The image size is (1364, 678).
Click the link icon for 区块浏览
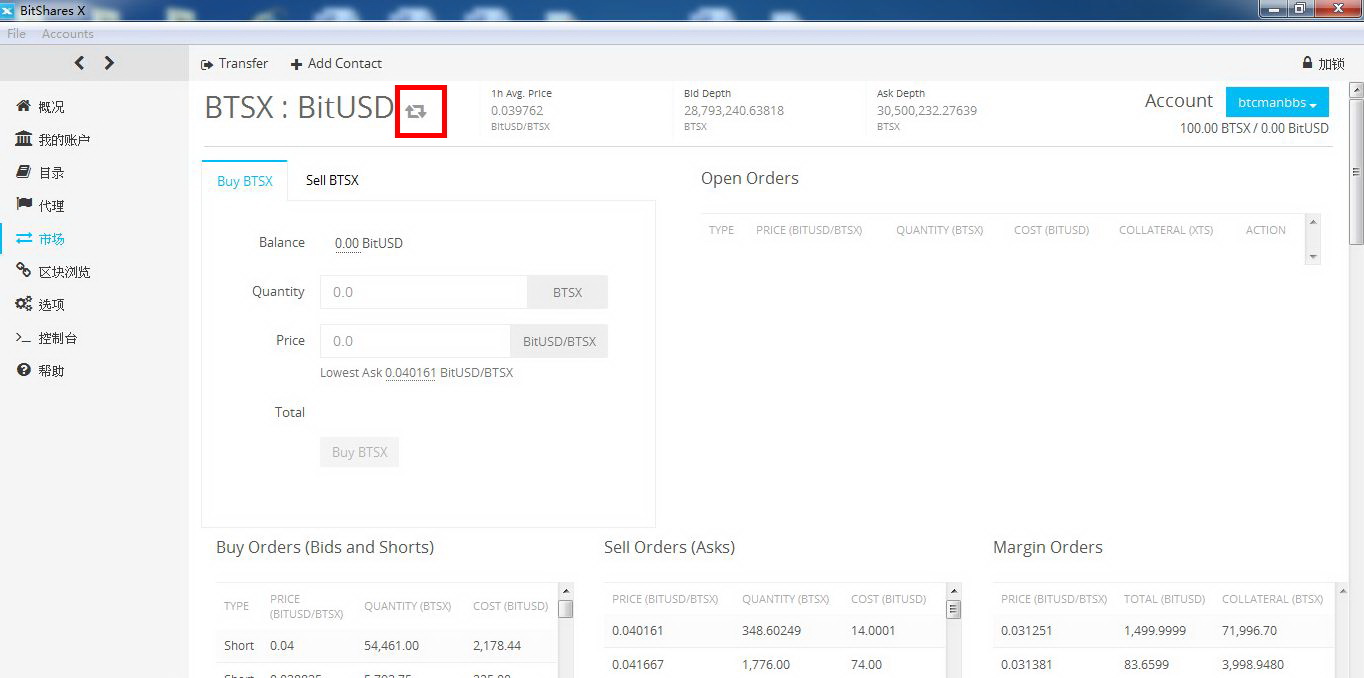[x=24, y=271]
